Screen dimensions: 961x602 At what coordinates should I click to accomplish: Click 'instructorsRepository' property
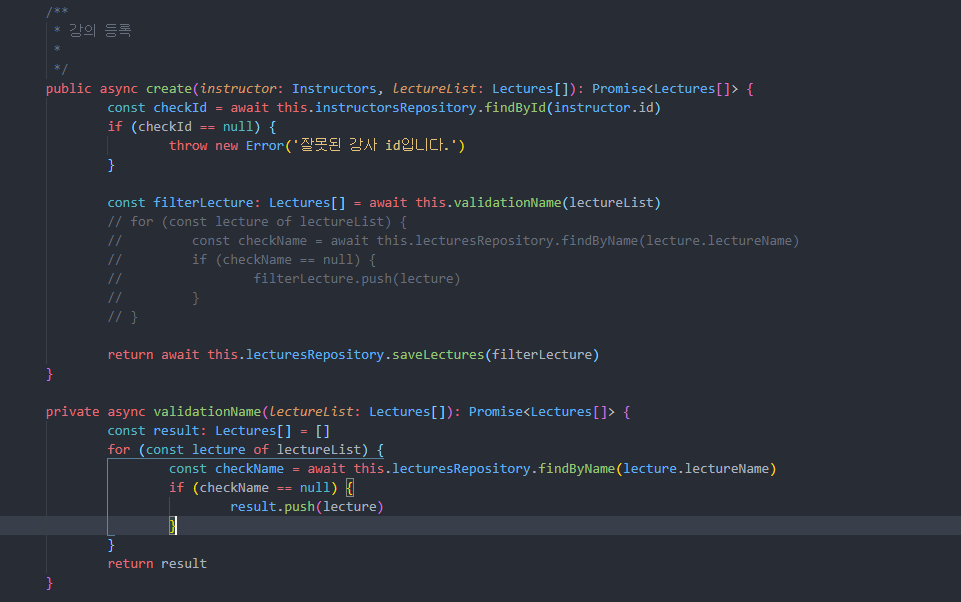point(395,107)
